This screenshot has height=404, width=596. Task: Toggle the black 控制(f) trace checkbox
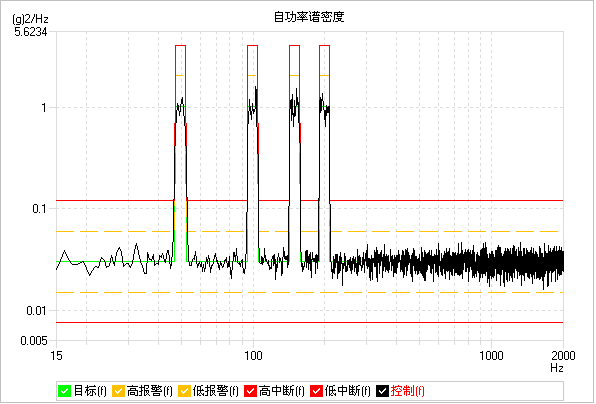point(382,391)
